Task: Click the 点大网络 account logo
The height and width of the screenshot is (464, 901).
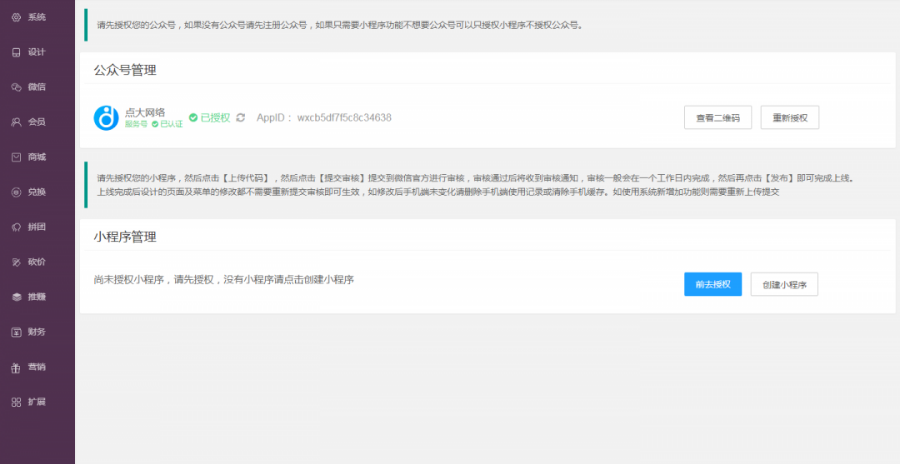Action: click(106, 118)
